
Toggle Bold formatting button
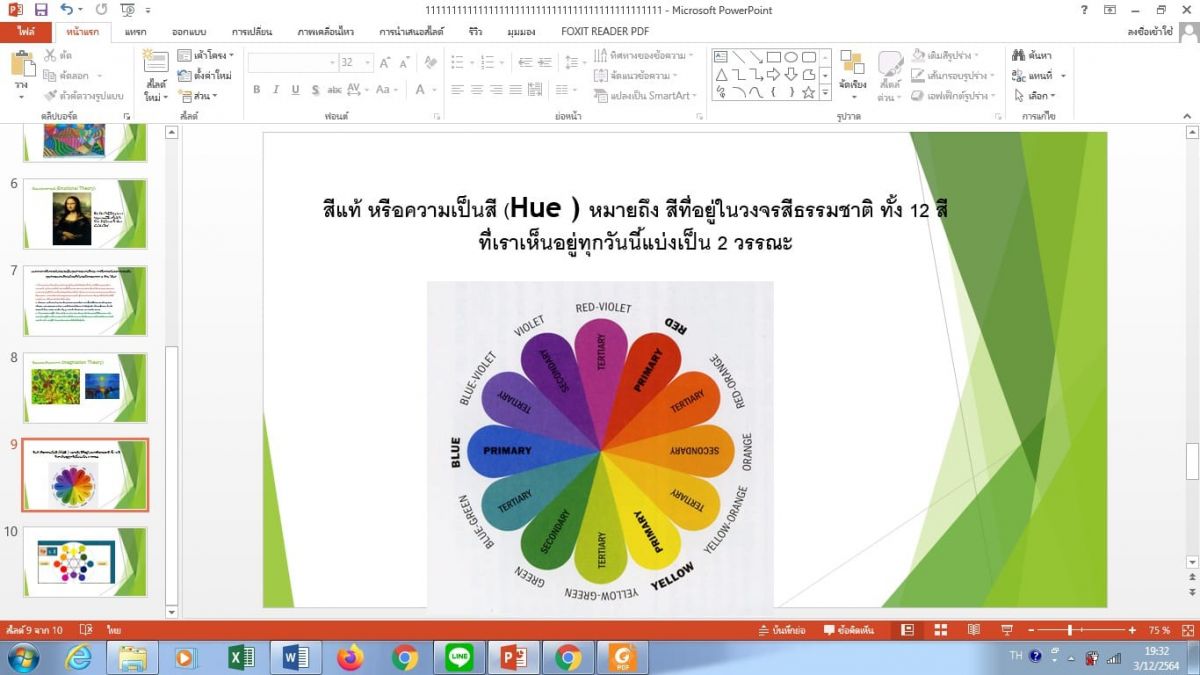pyautogui.click(x=256, y=90)
